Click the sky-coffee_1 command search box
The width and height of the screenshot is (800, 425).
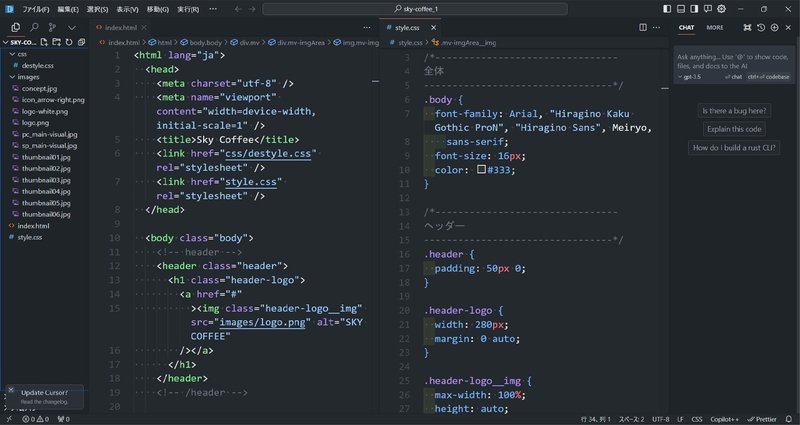tap(415, 9)
